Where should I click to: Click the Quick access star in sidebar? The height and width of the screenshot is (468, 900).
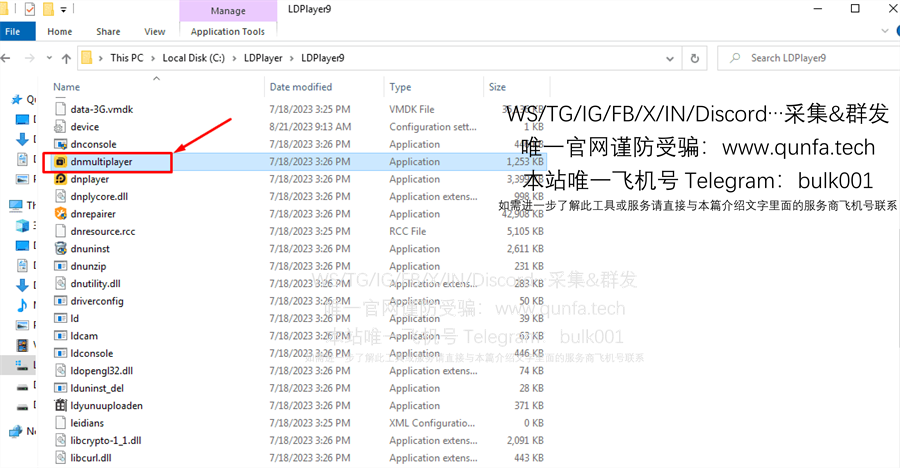(17, 99)
